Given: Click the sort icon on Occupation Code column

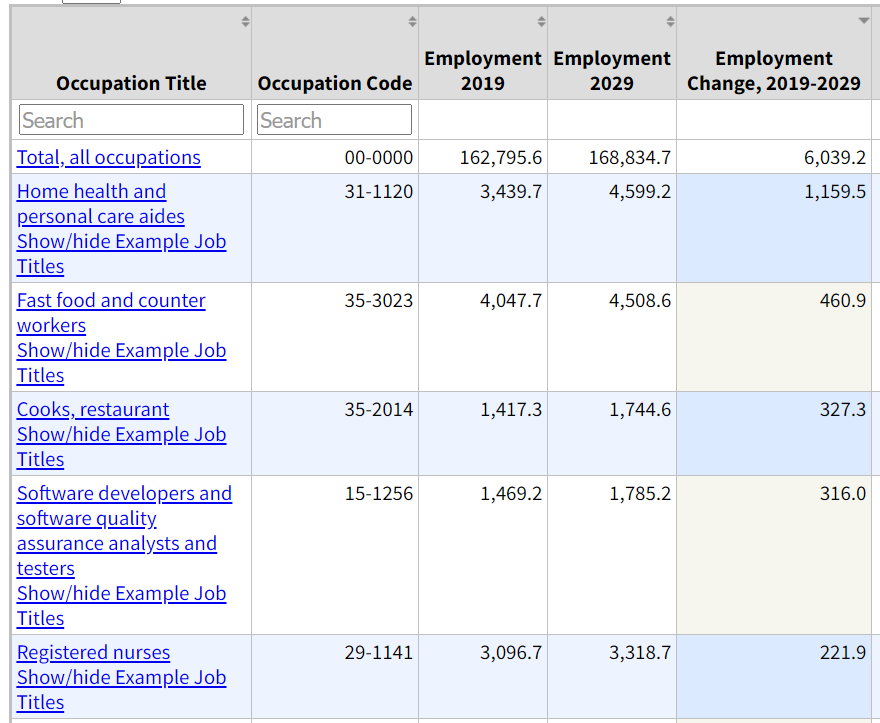Looking at the screenshot, I should 415,20.
